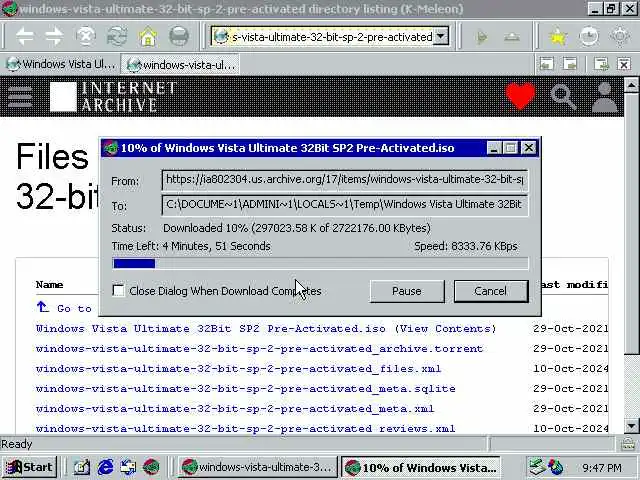
Task: Click the Print toolbar icon
Action: 179,37
